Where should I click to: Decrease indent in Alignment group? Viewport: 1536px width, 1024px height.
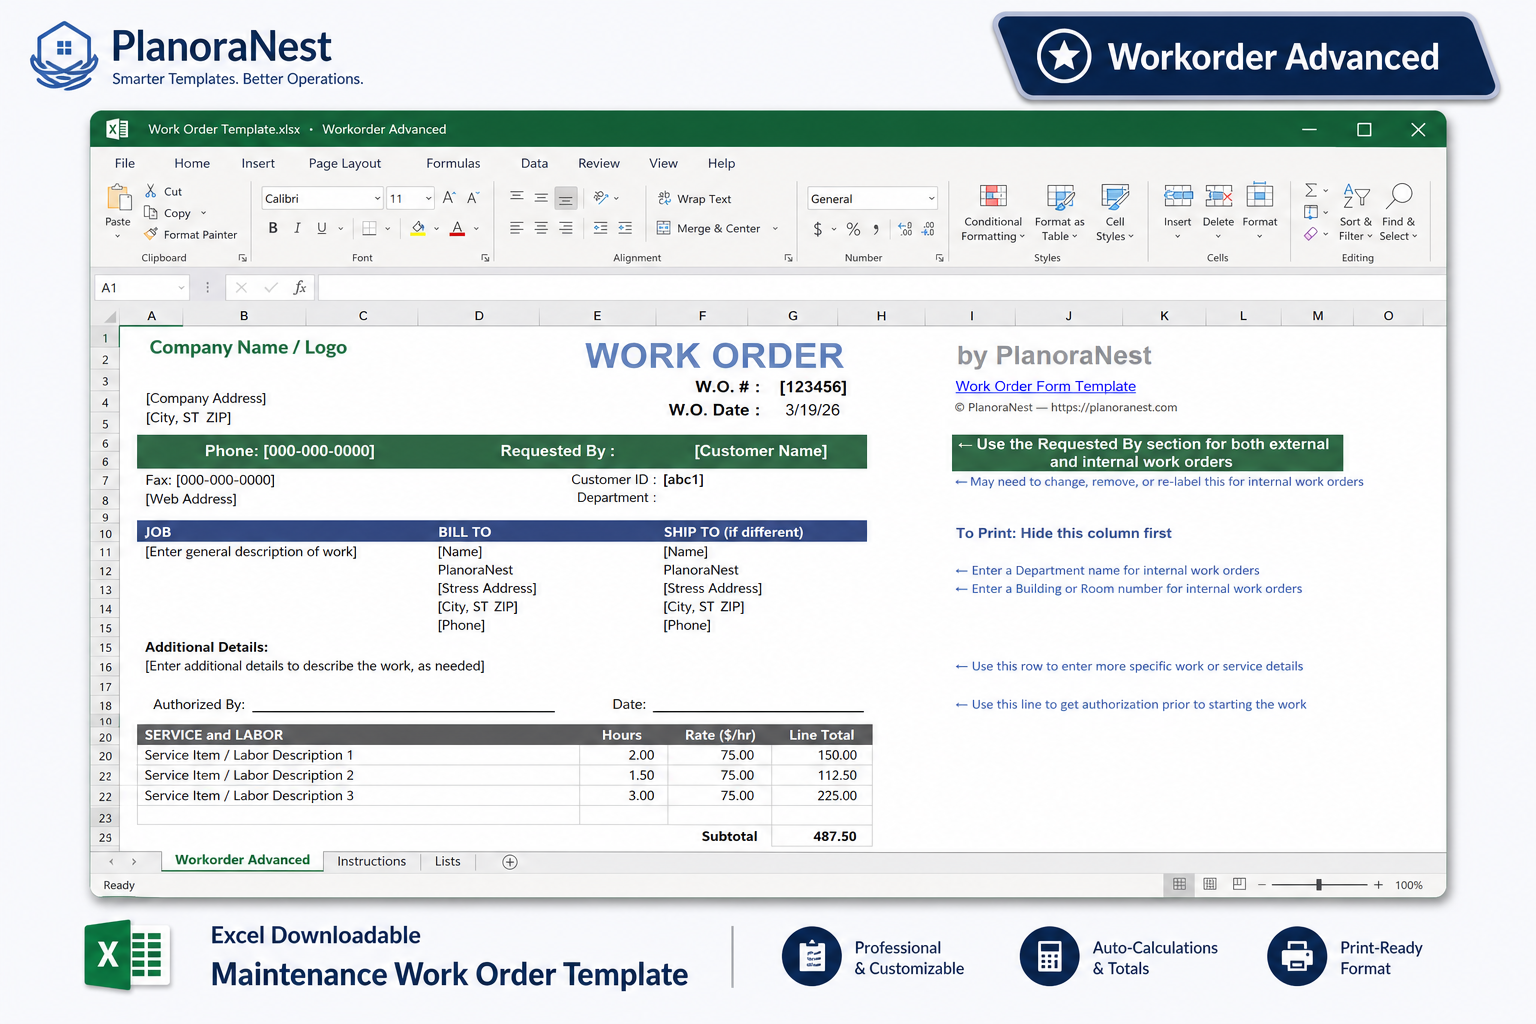(x=600, y=228)
